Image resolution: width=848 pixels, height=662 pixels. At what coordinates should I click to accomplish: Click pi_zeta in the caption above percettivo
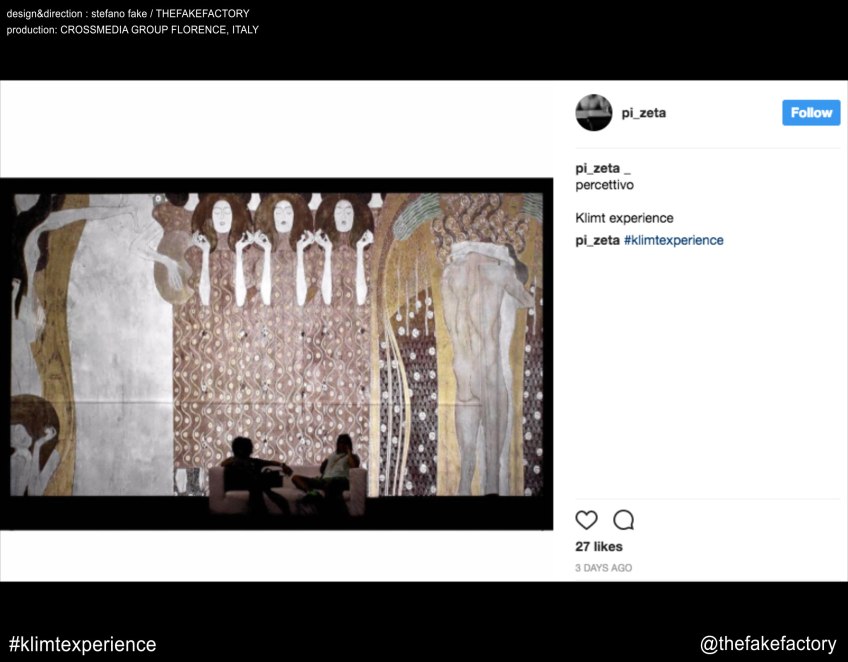coord(597,168)
